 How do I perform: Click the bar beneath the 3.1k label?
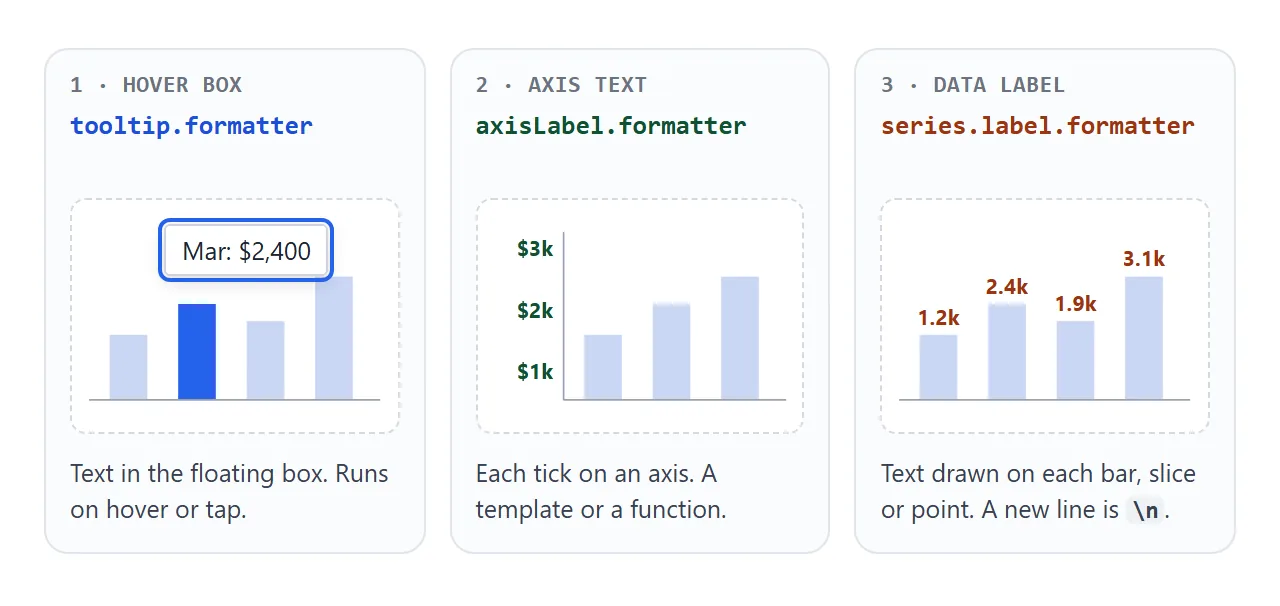point(1144,338)
